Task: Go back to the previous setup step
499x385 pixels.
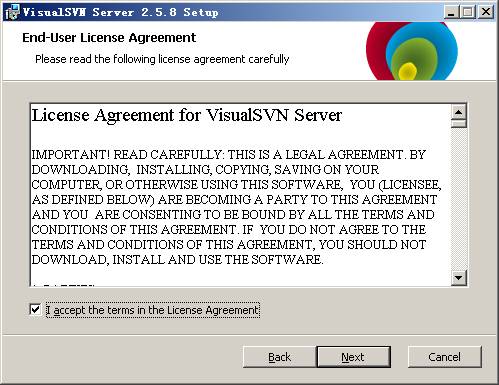Action: tap(279, 357)
